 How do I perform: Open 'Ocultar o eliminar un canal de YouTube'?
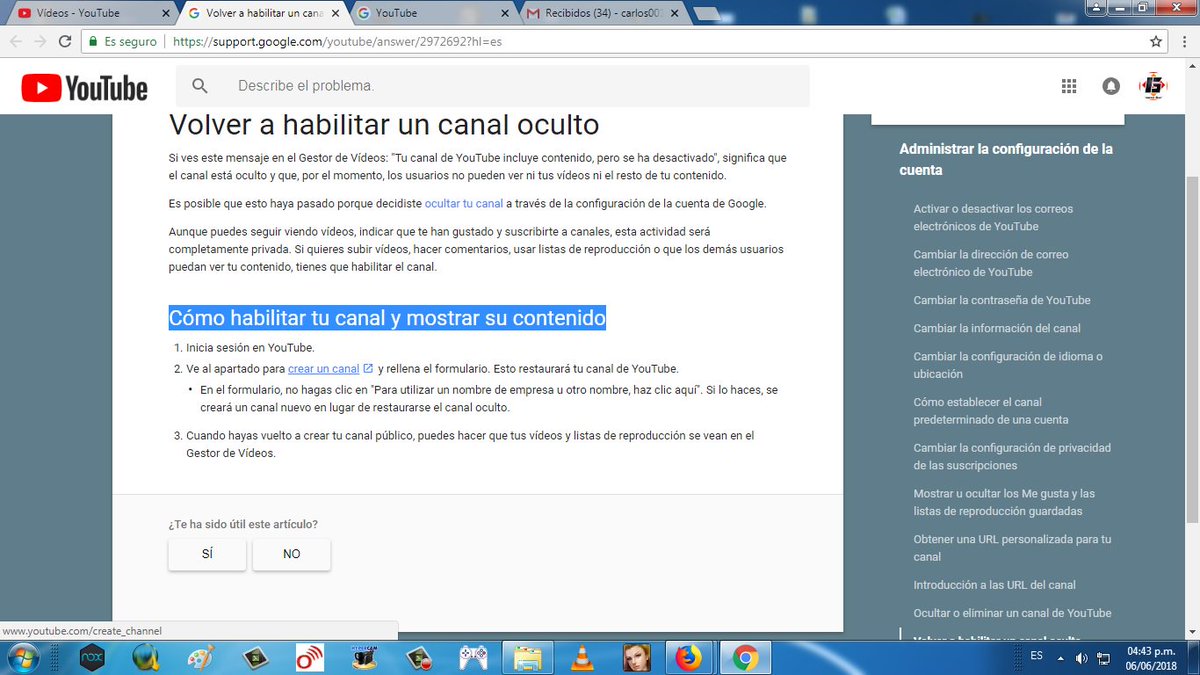pyautogui.click(x=1012, y=613)
